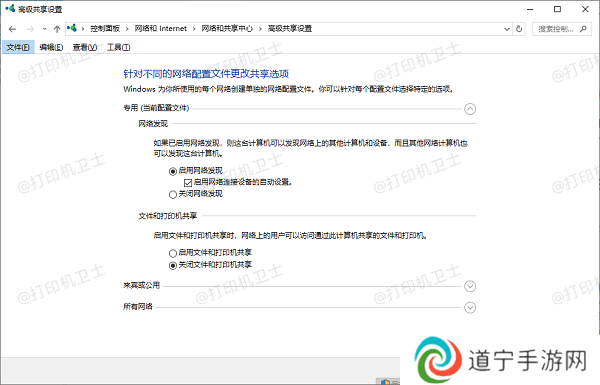The height and width of the screenshot is (385, 600).
Task: Go back with the back arrow
Action: (x=12, y=29)
